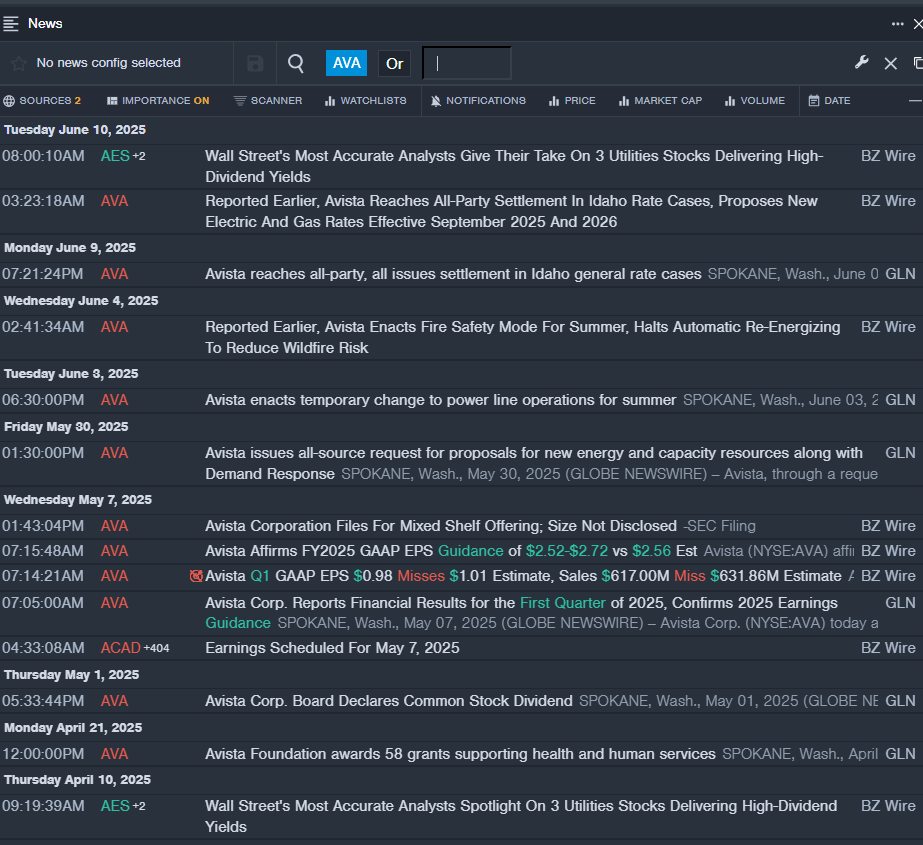
Task: Click +2 tickers badge on 09:19:39AM row
Action: 139,806
